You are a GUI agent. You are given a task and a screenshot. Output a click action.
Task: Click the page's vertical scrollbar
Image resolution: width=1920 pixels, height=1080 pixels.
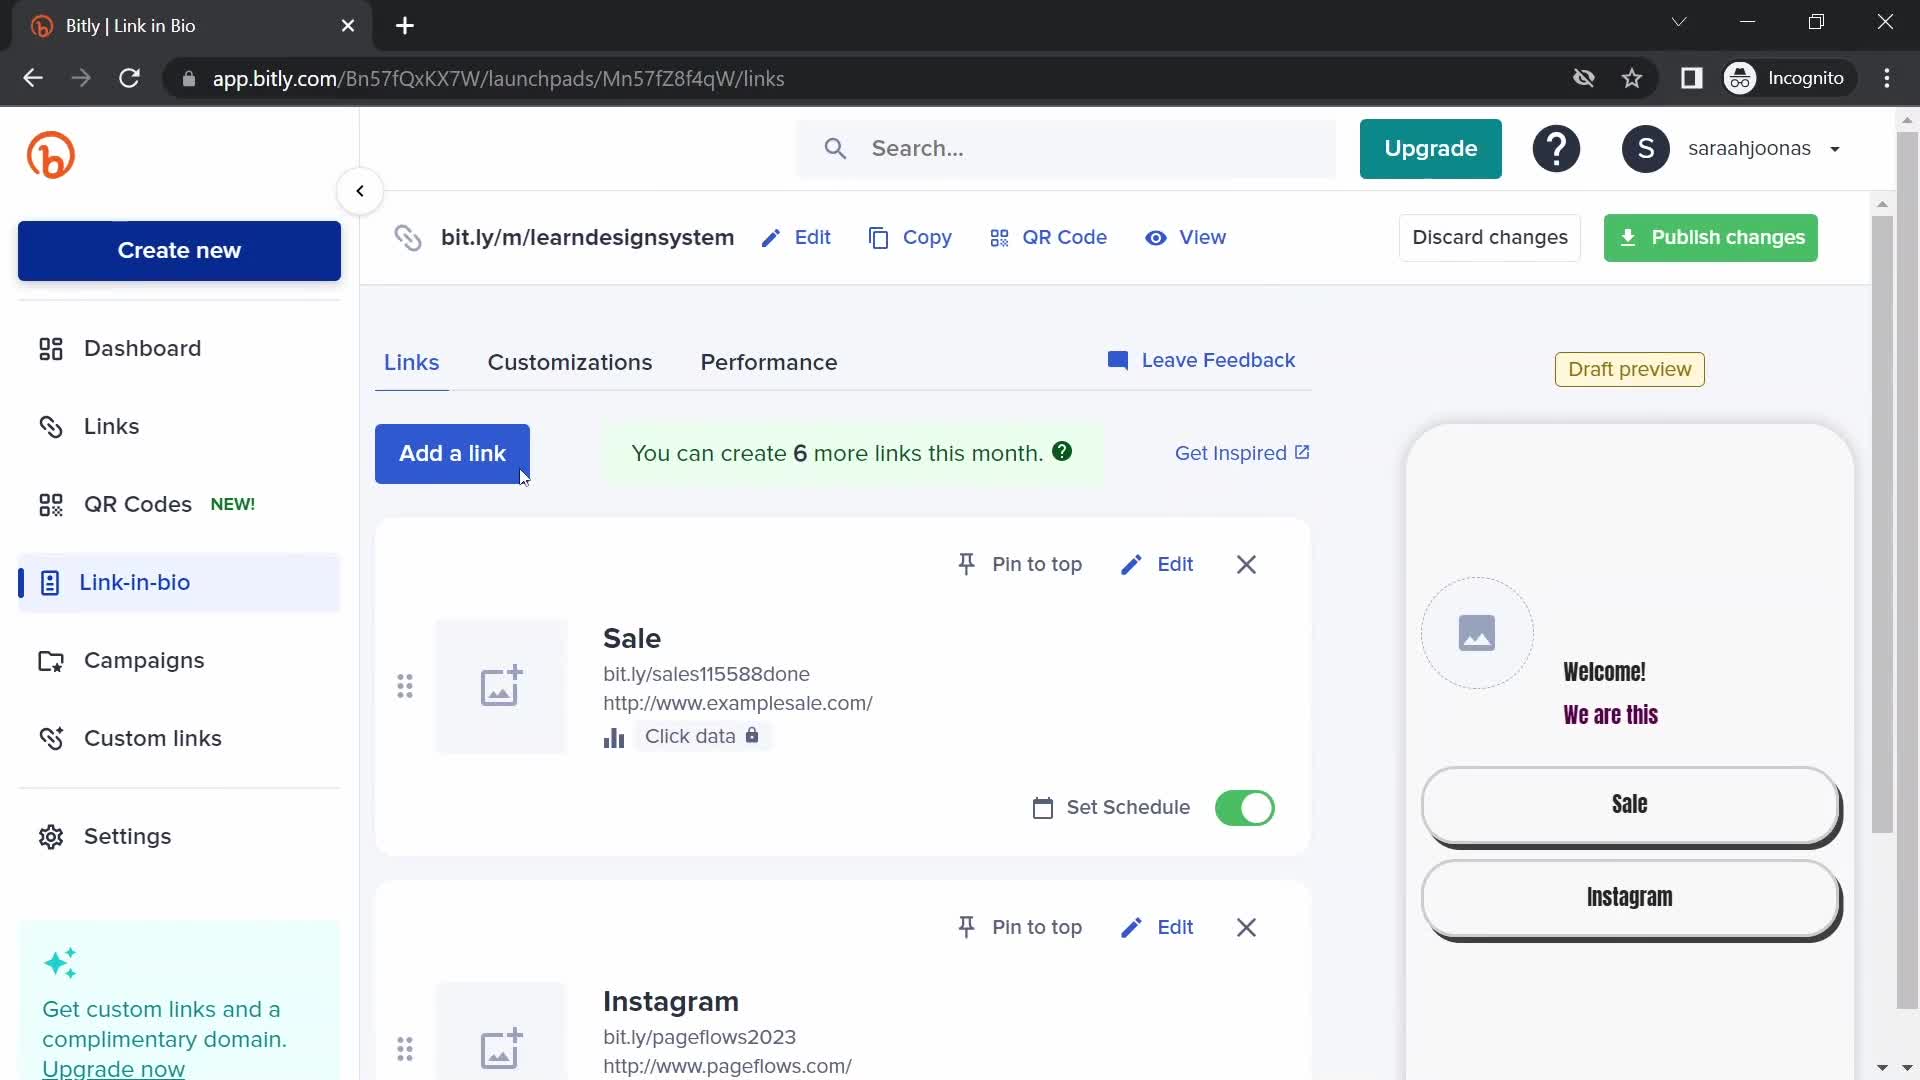[1907, 570]
